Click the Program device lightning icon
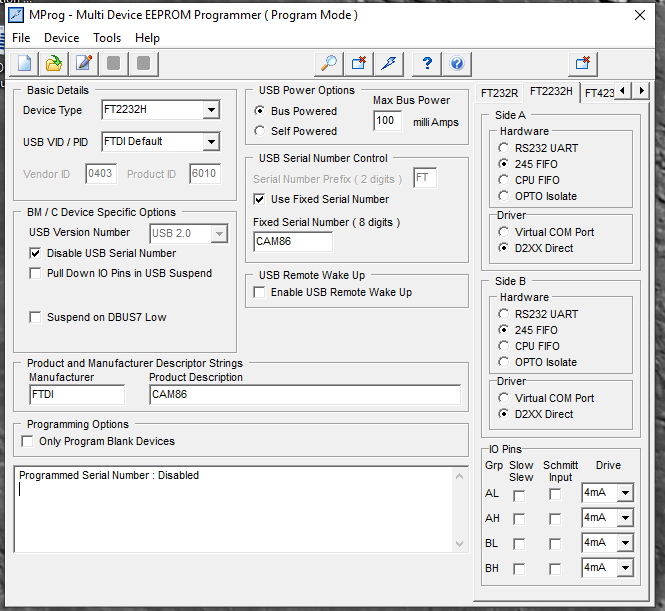The height and width of the screenshot is (611, 665). (388, 64)
